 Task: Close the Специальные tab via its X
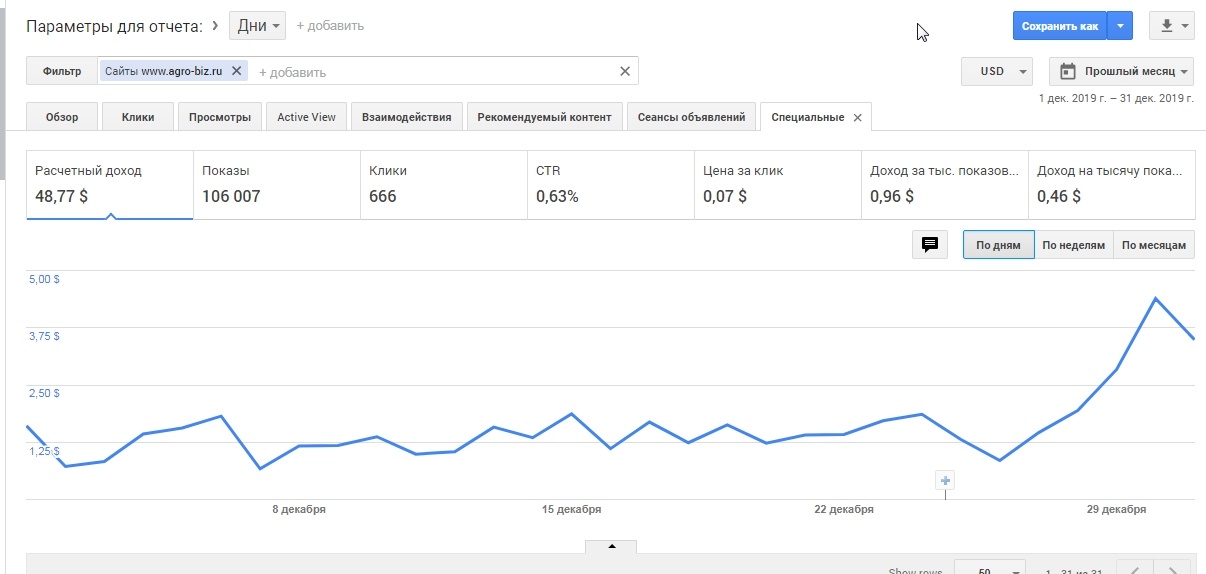click(x=857, y=117)
